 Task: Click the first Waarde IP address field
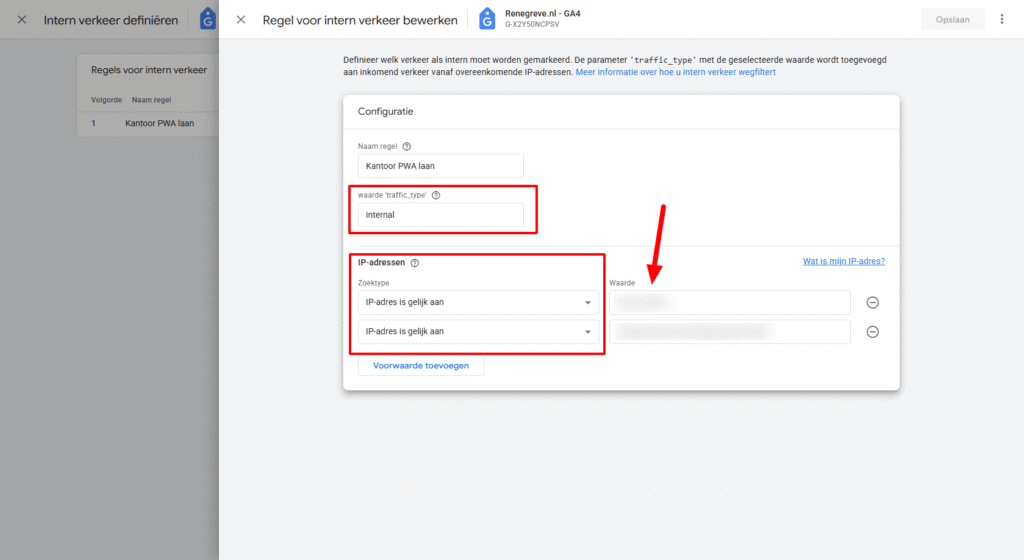coord(730,303)
